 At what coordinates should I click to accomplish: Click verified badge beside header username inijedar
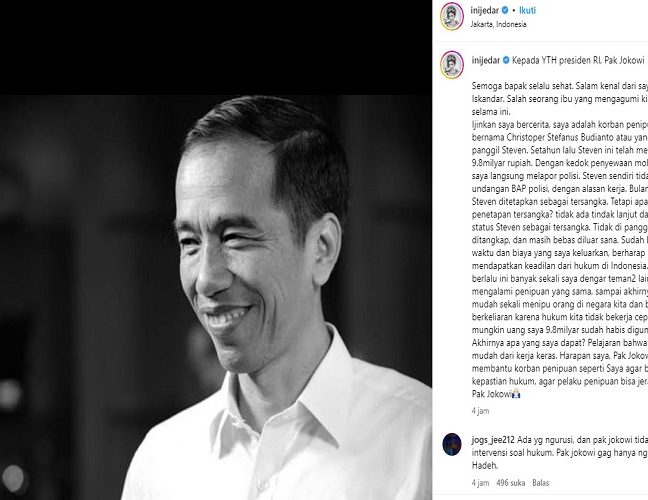pos(505,10)
